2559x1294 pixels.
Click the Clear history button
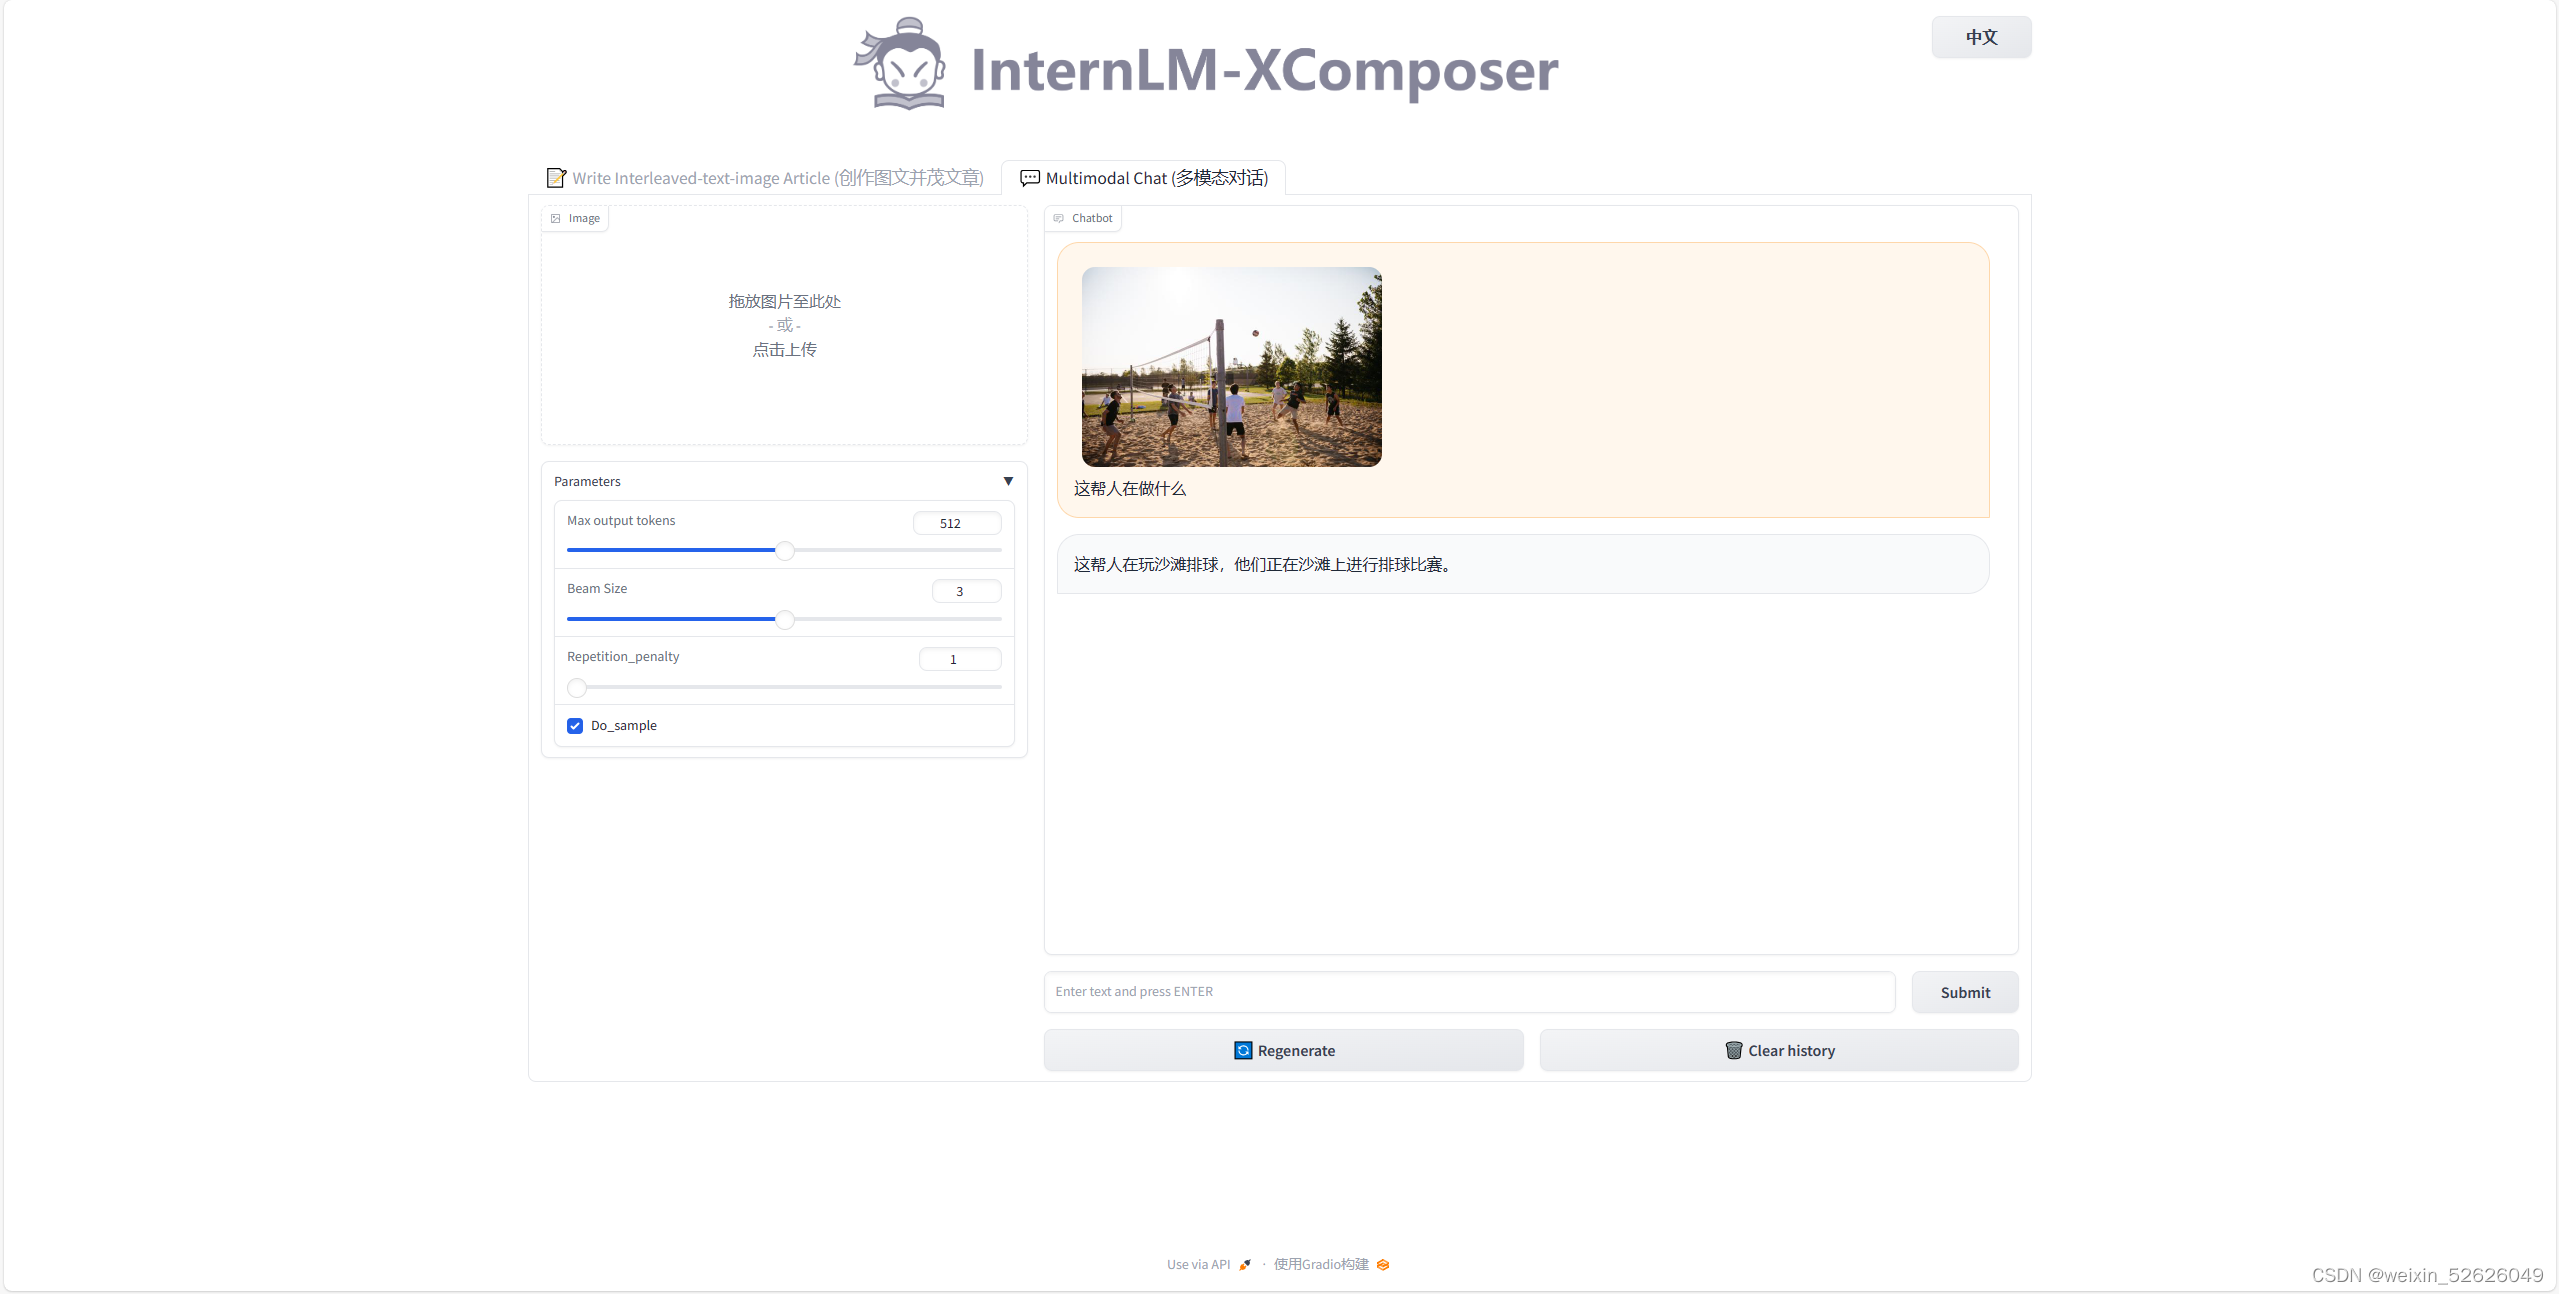tap(1779, 1050)
